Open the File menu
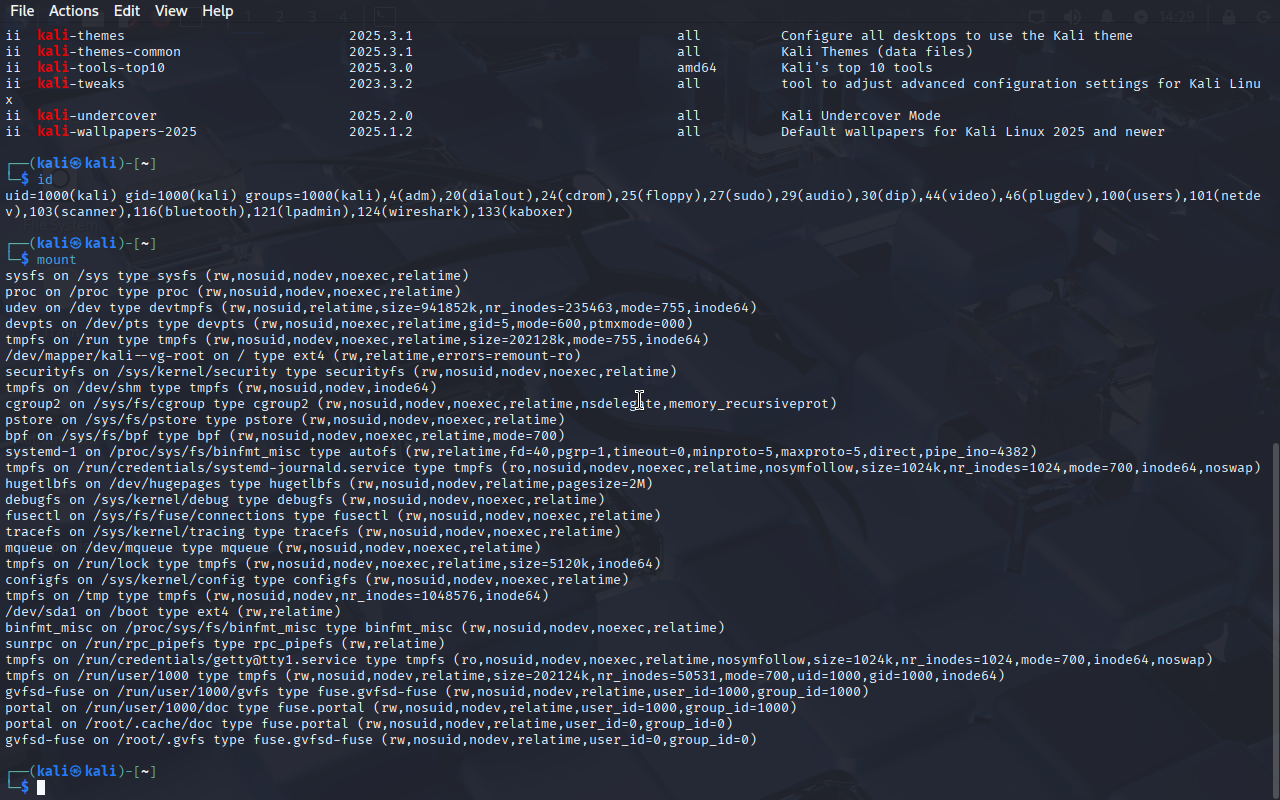Screen dimensions: 1280x800 tap(22, 11)
